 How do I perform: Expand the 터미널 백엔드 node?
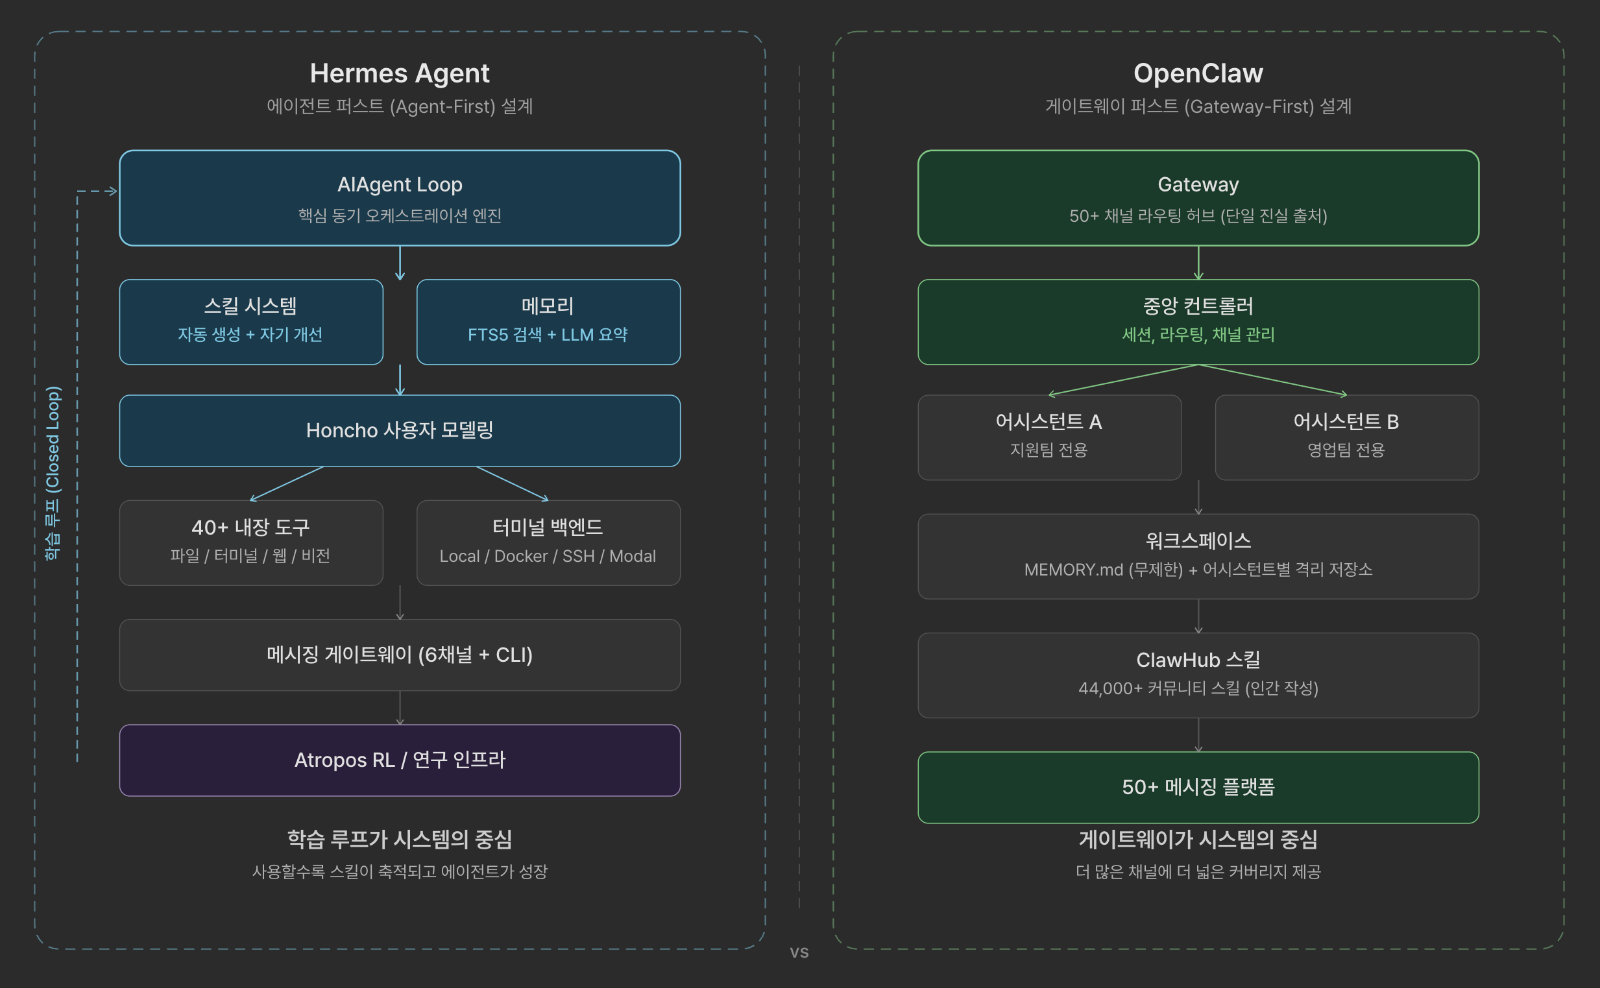click(x=548, y=541)
